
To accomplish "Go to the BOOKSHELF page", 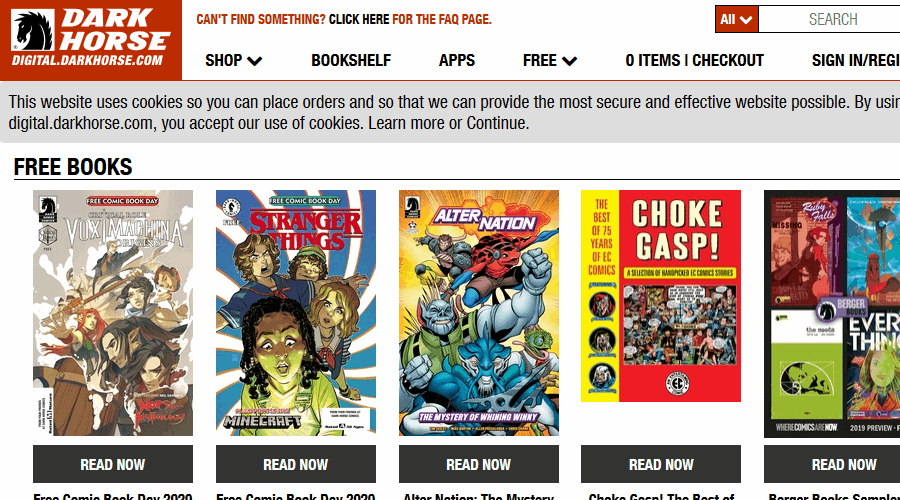I will (351, 60).
